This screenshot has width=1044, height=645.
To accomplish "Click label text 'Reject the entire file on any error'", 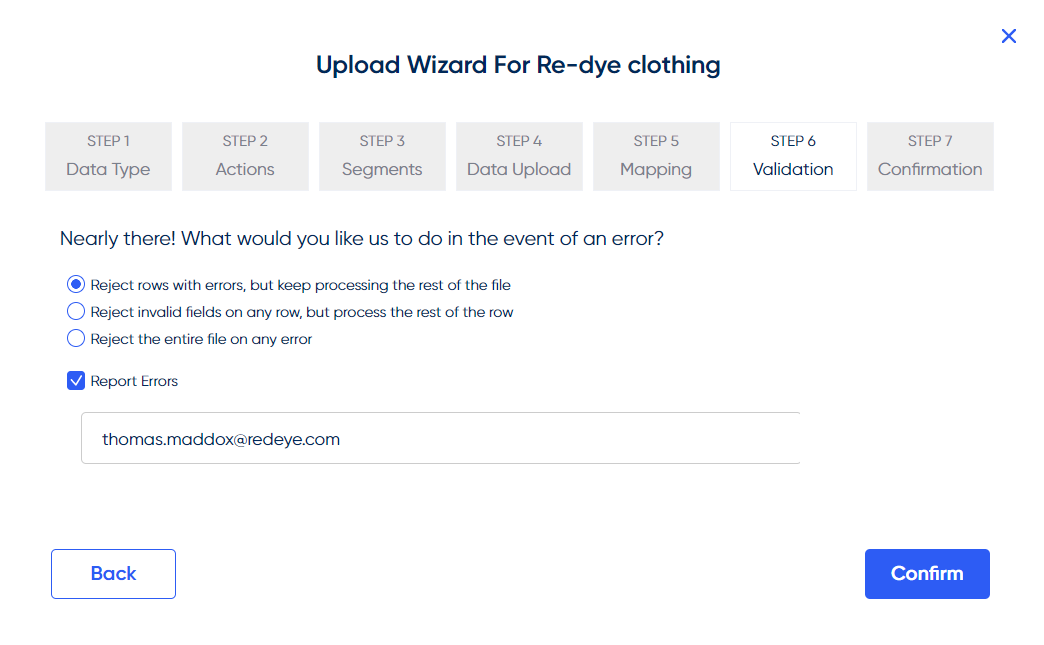I will [x=201, y=339].
